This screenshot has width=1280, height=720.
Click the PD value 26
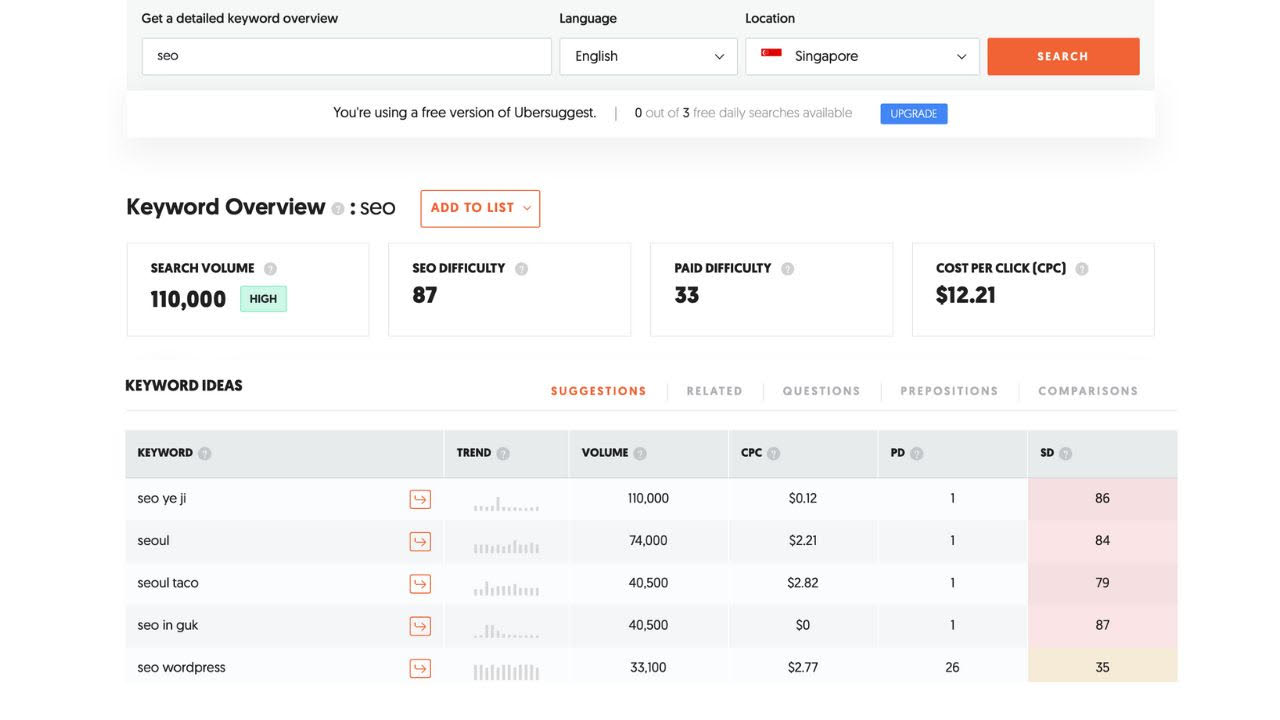tap(952, 668)
